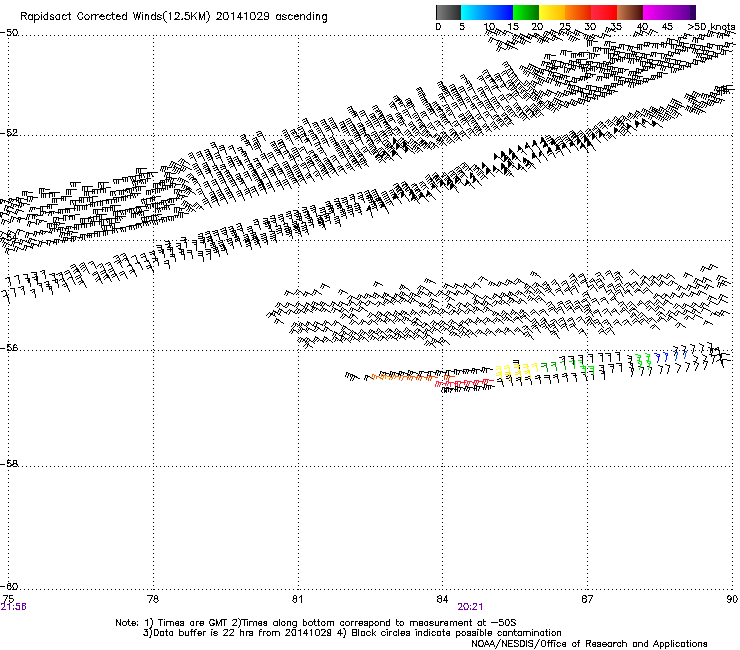
Task: Click the '-60' latitude axis label
Action: coord(9,587)
